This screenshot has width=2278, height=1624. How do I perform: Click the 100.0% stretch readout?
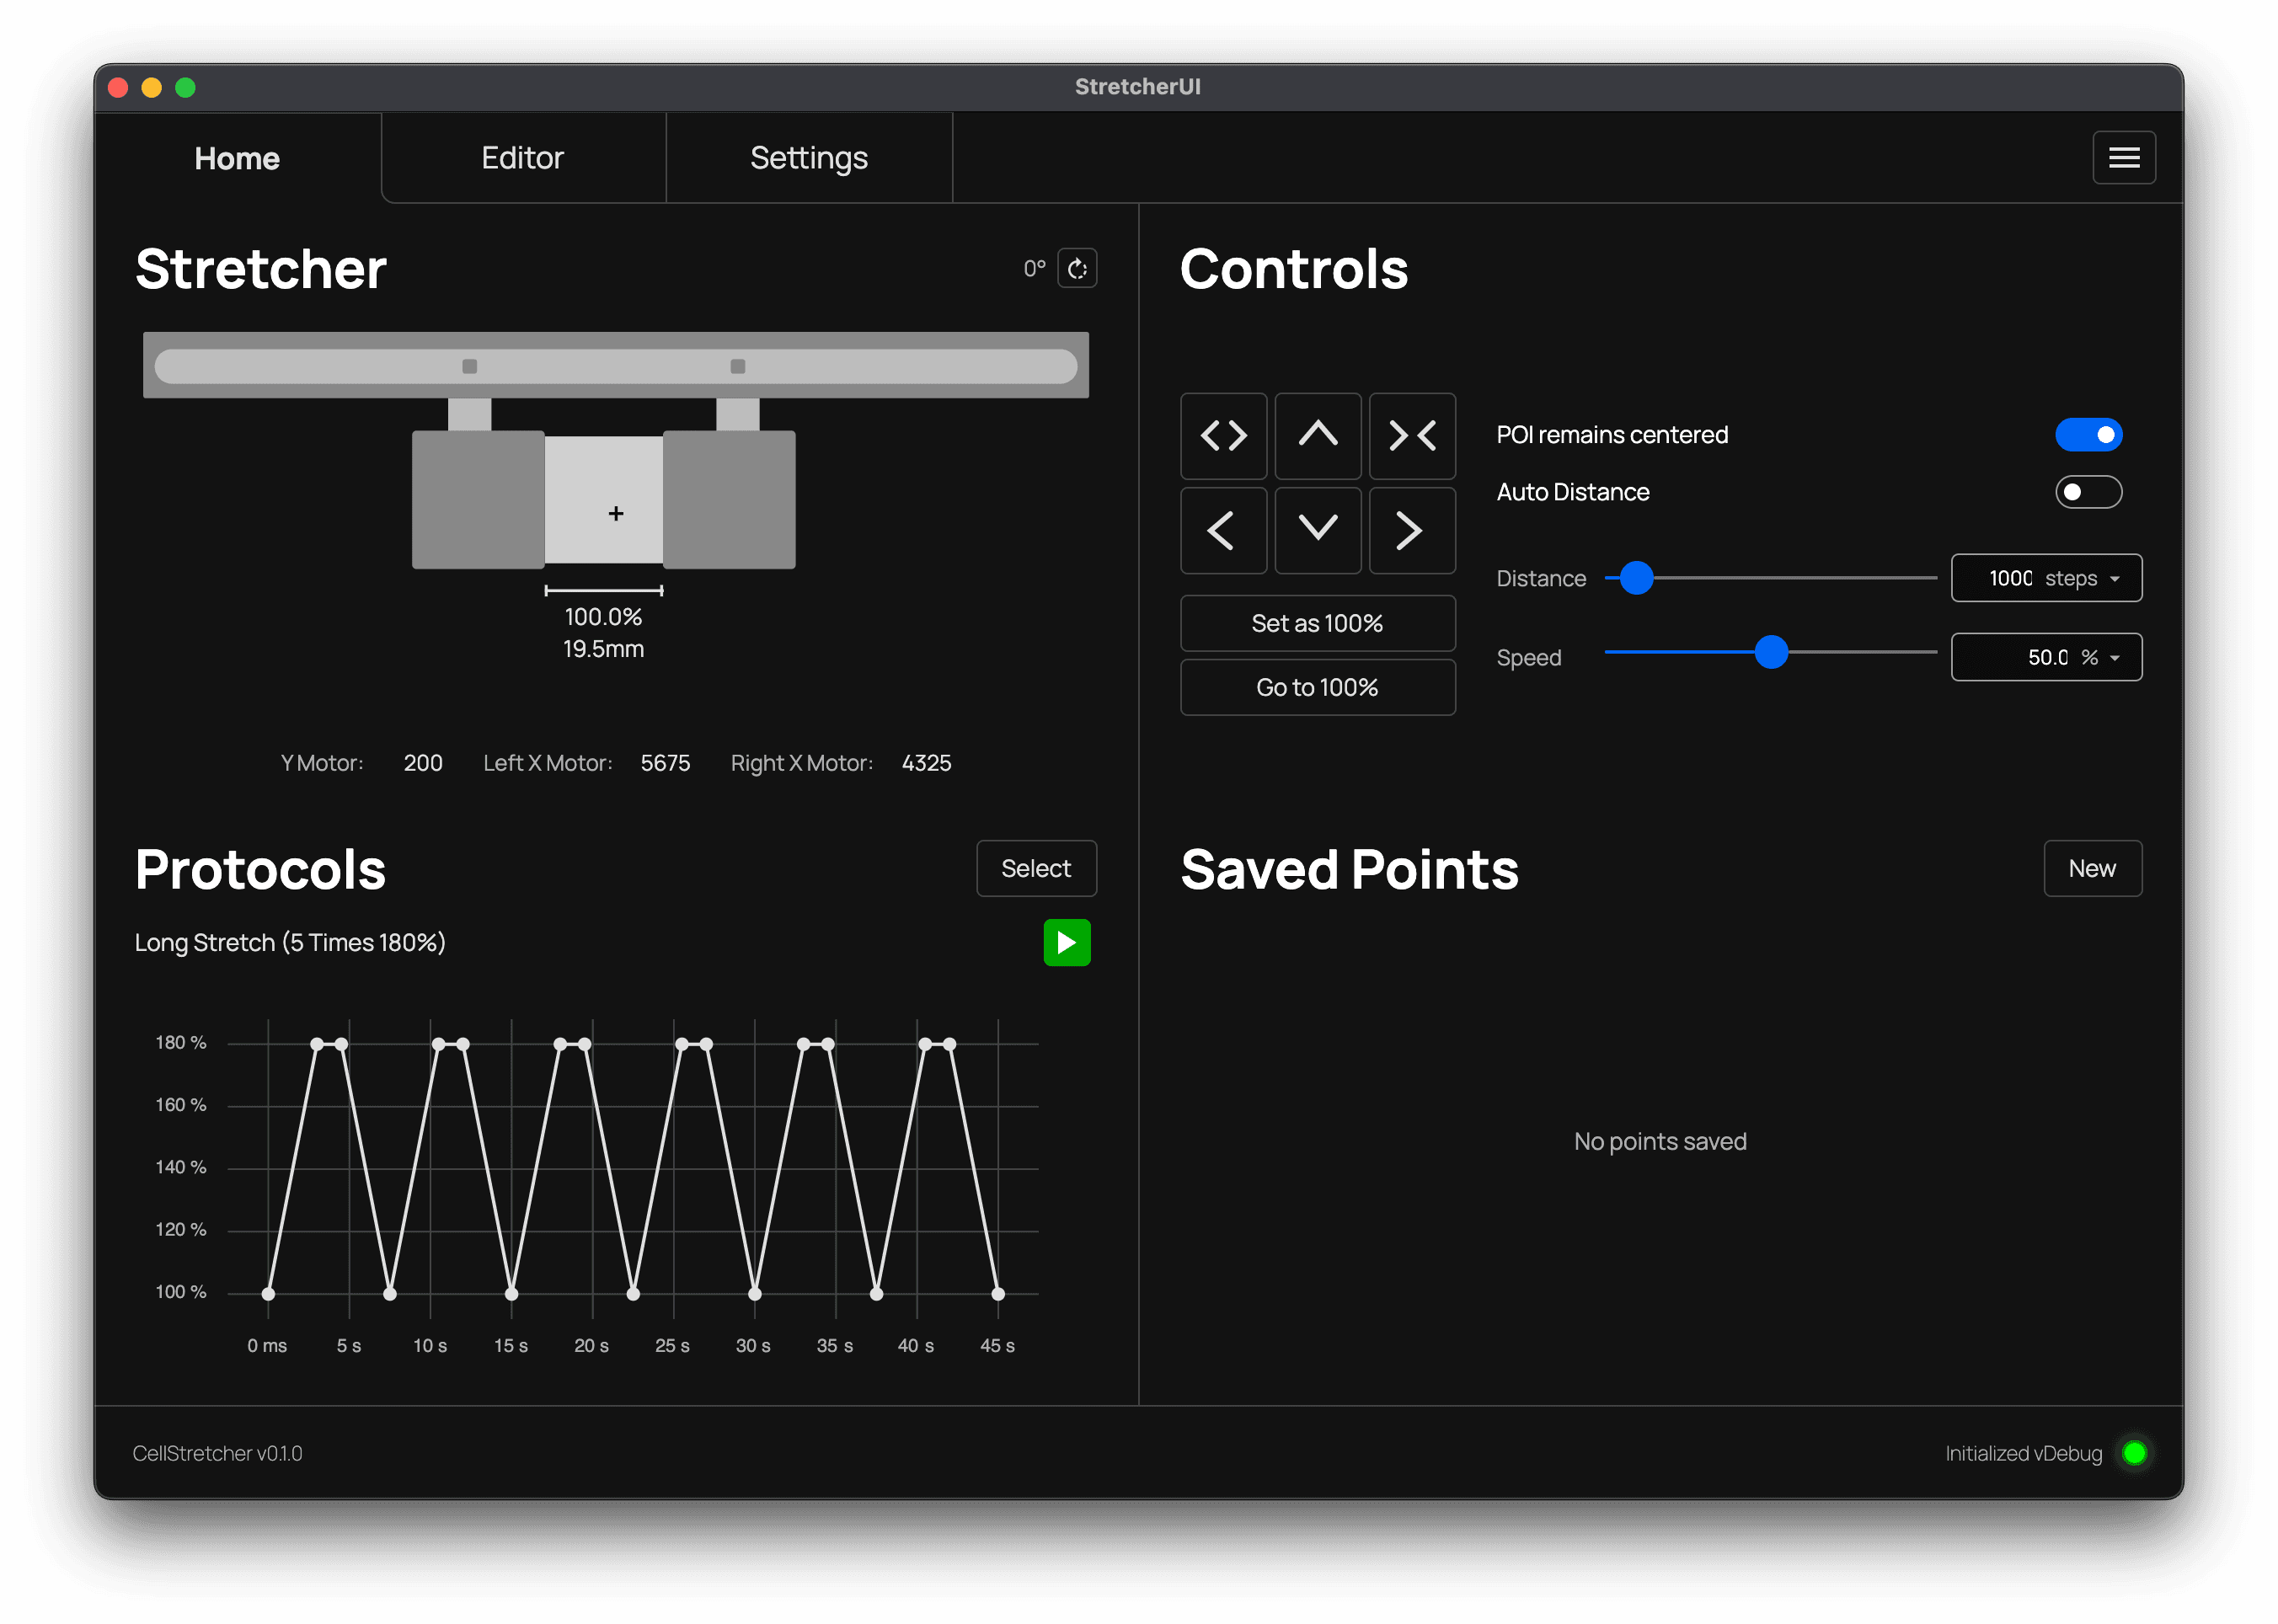coord(603,617)
